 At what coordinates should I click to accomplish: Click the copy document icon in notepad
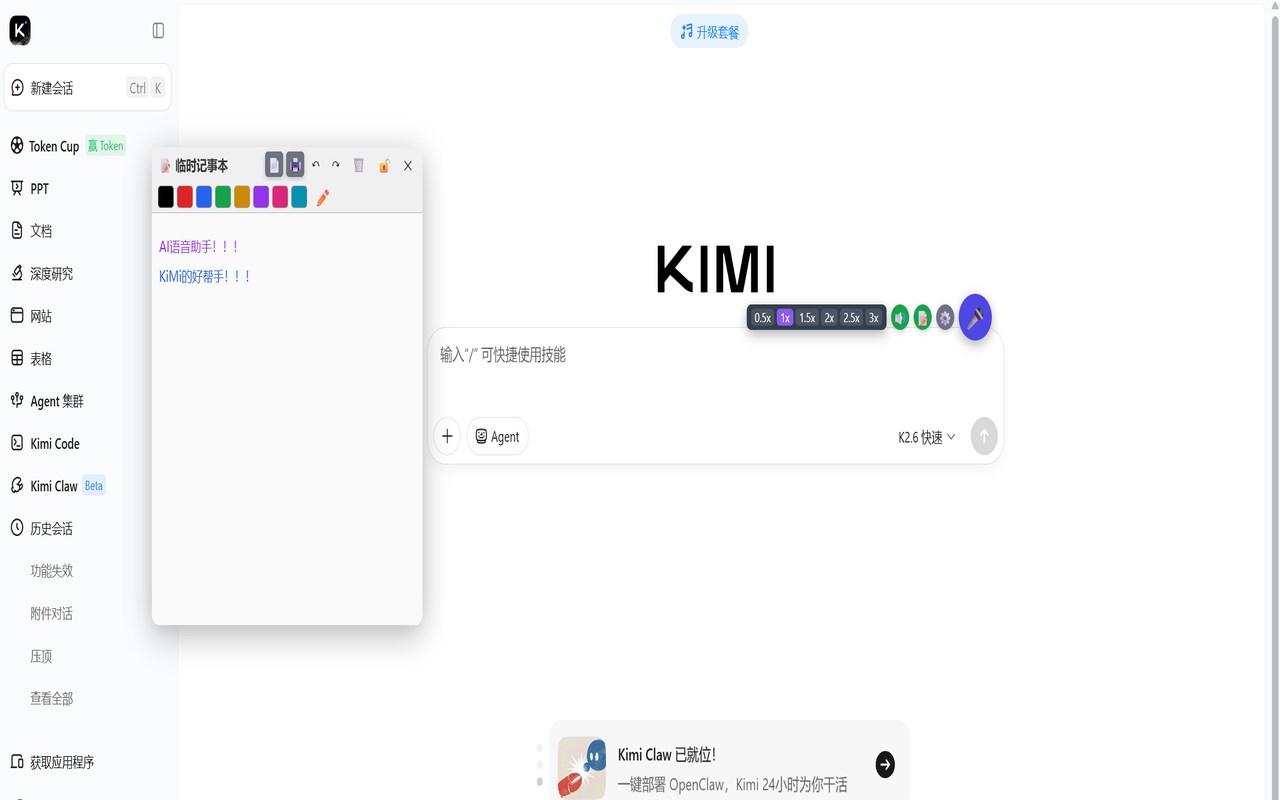click(274, 165)
